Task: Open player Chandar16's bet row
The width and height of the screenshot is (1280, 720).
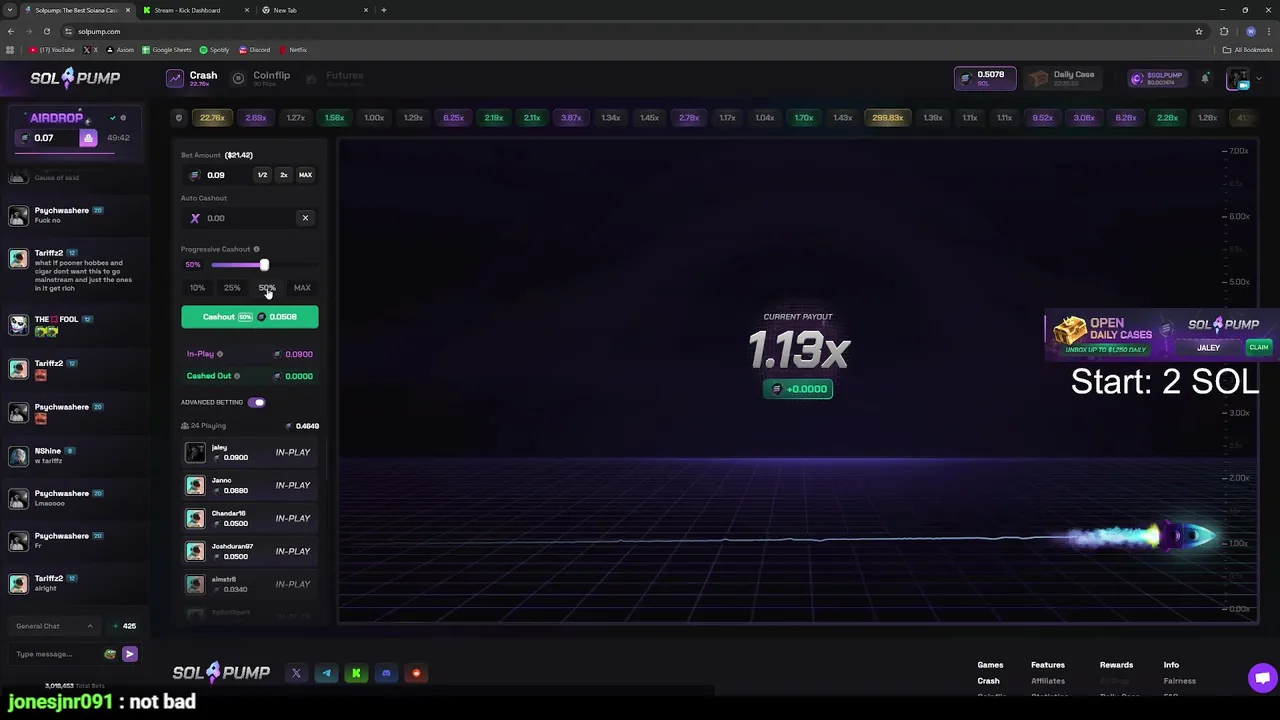Action: pos(250,518)
